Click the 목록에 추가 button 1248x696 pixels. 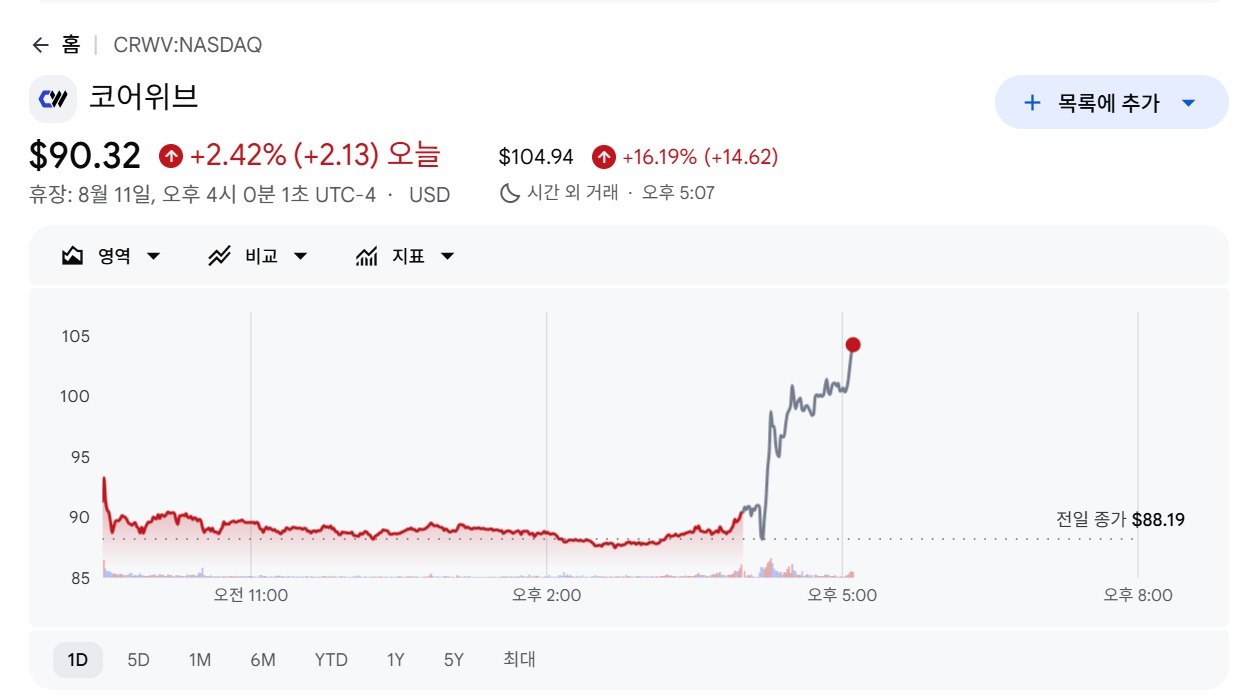1111,102
